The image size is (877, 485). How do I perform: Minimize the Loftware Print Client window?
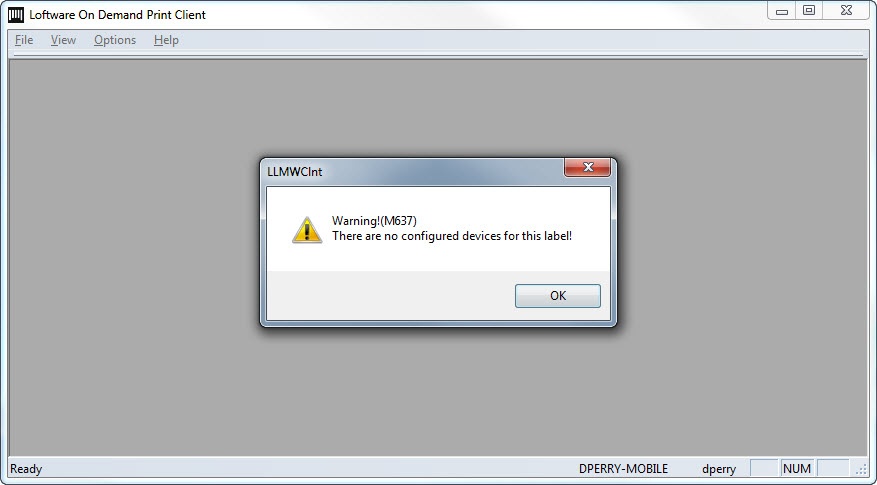[x=782, y=11]
